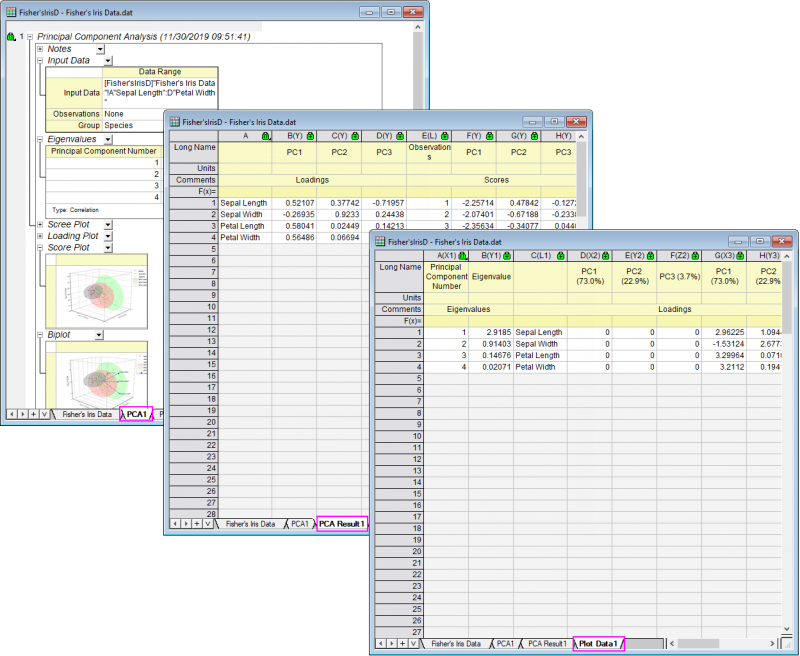
Task: Collapse the Eigenvalues node
Action: (40, 139)
